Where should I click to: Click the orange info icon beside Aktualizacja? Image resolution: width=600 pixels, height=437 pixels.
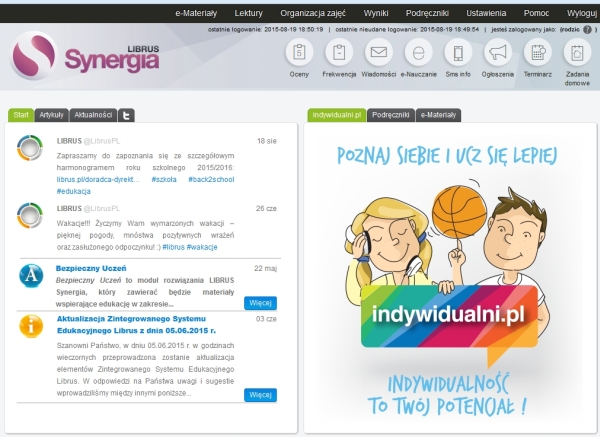click(x=31, y=326)
